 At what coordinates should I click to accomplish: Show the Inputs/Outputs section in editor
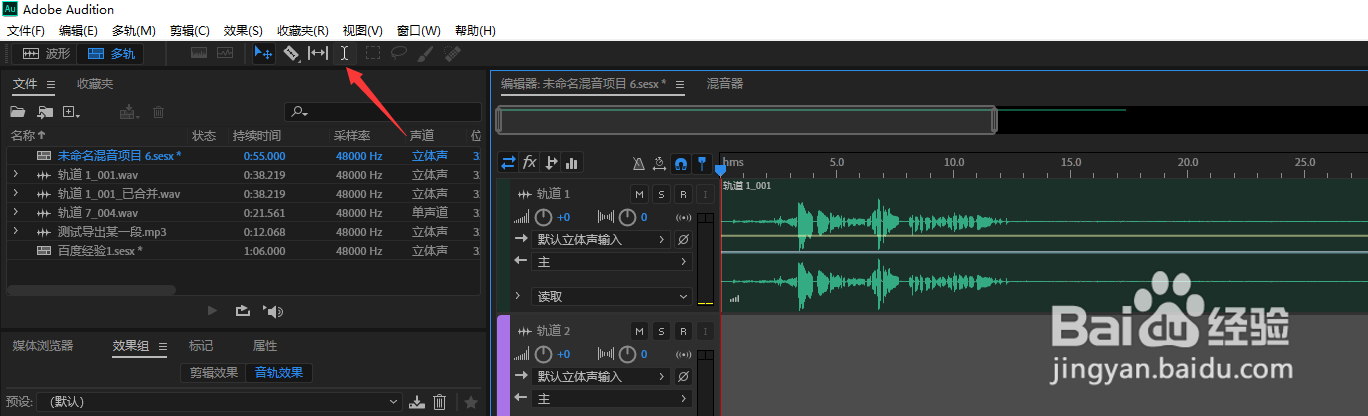pos(509,162)
